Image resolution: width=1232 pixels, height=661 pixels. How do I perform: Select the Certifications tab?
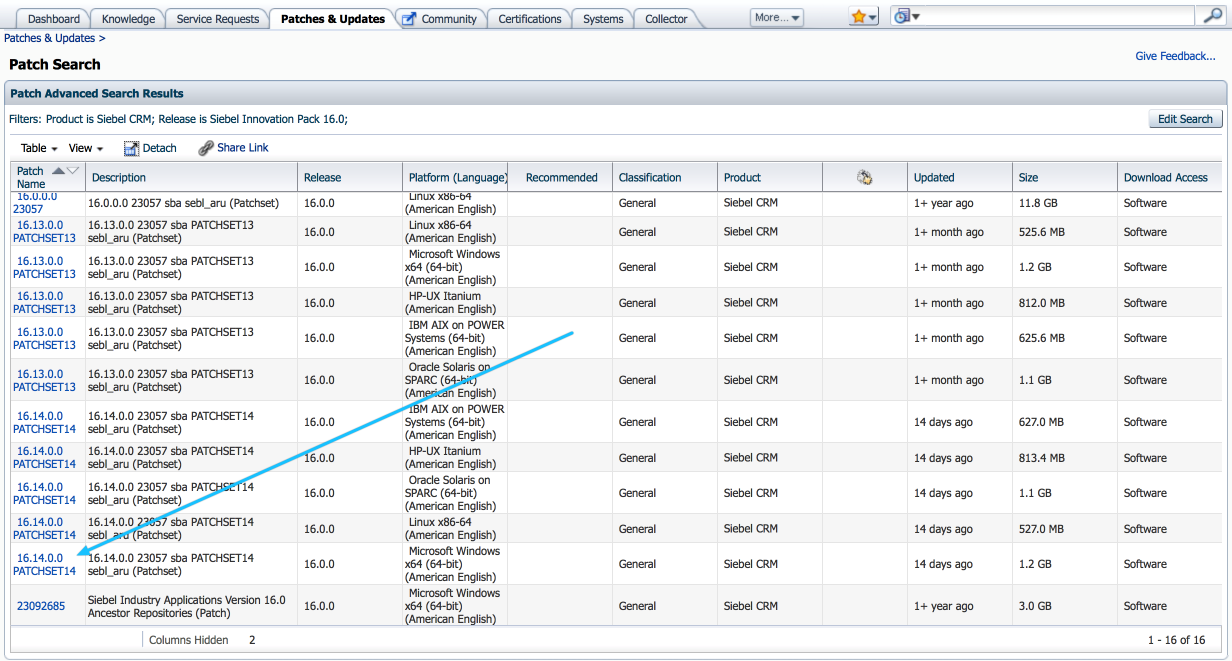(529, 18)
